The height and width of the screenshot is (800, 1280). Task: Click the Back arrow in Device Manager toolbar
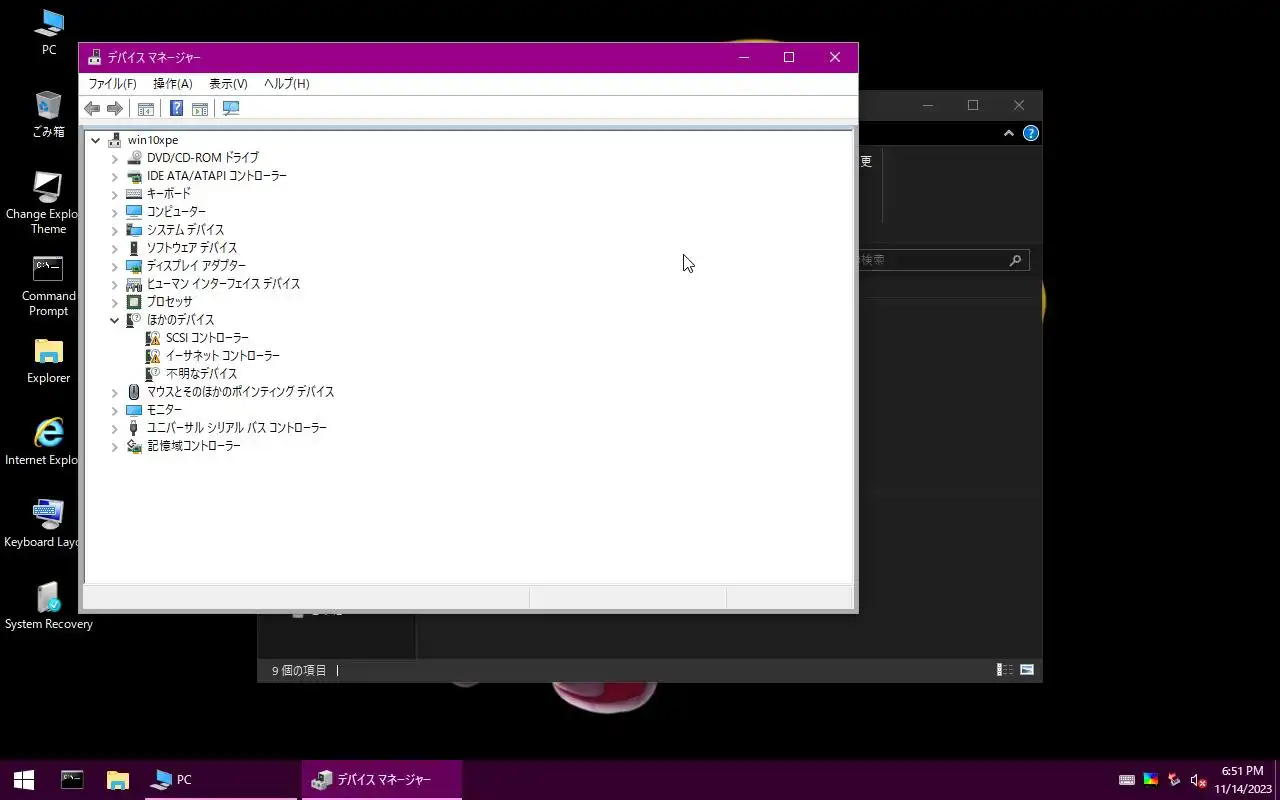[92, 108]
